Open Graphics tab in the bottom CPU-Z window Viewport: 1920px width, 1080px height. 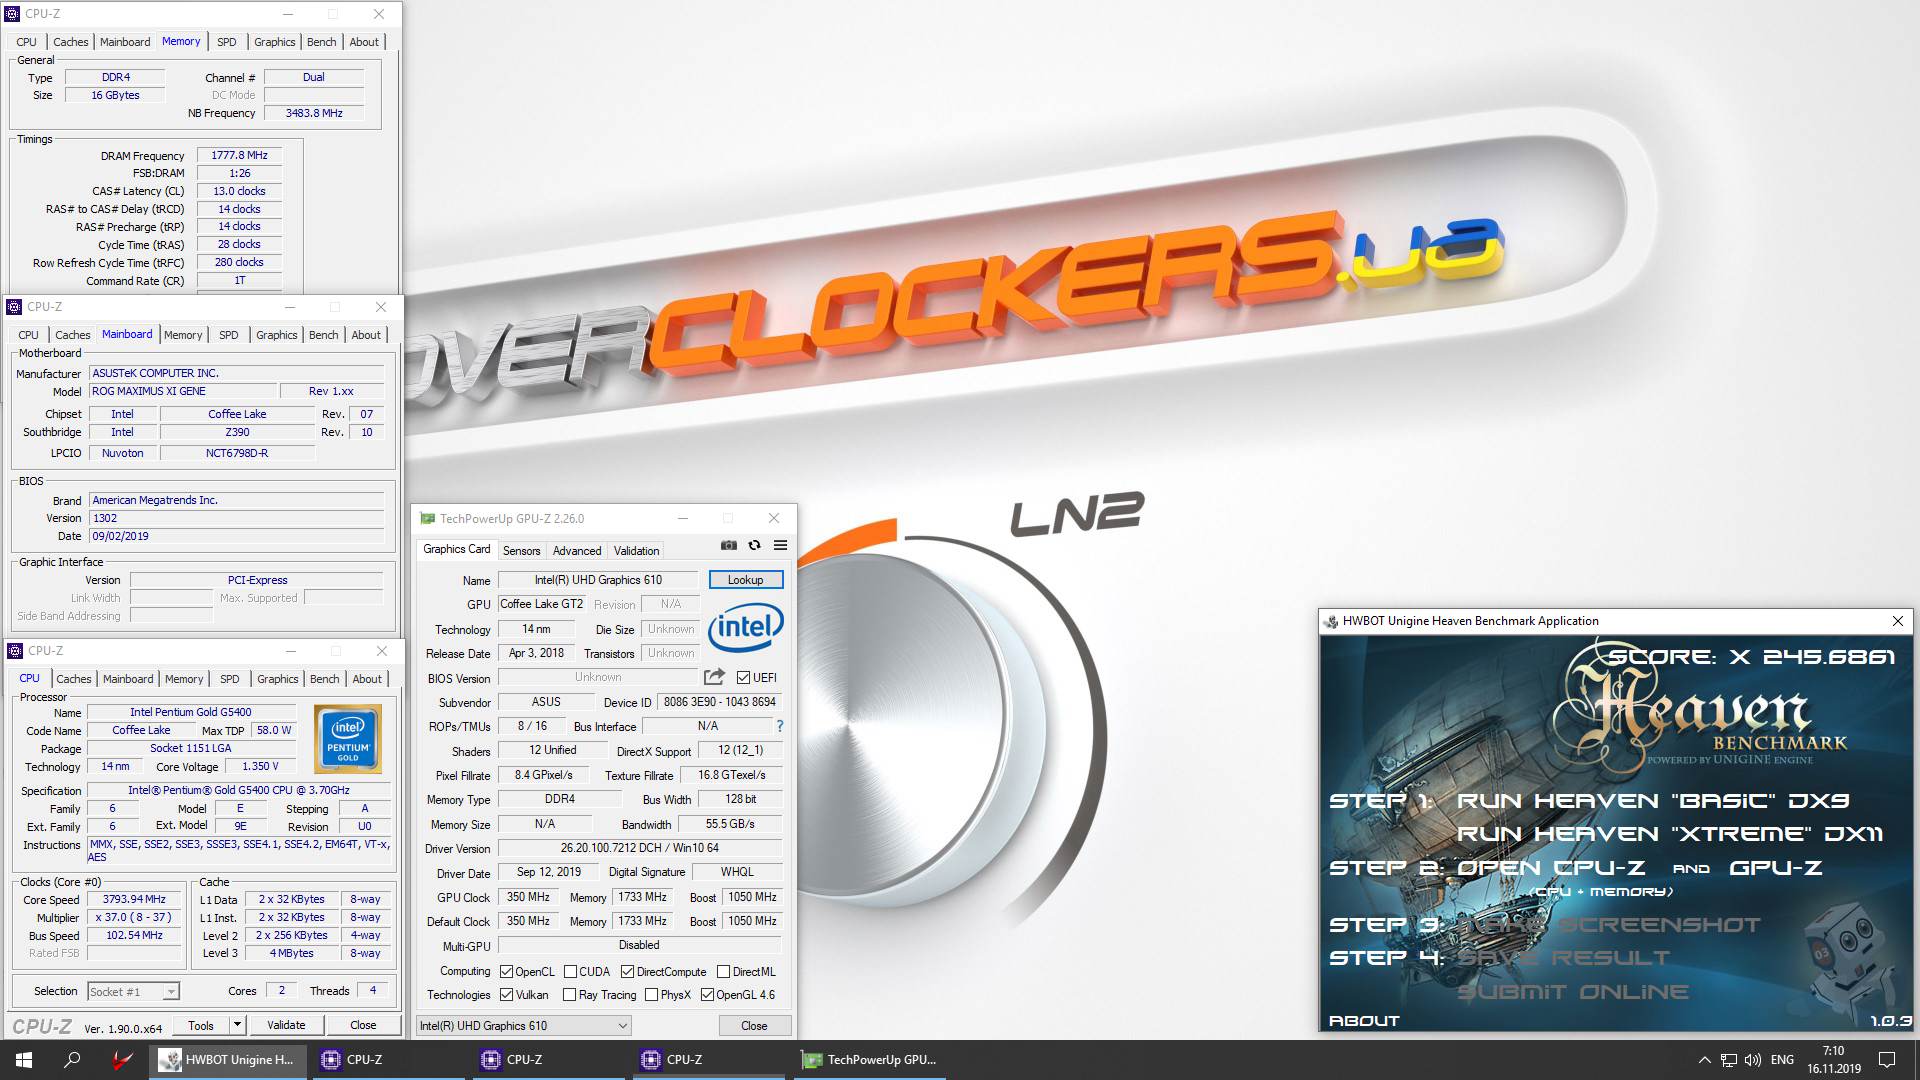[x=277, y=679]
